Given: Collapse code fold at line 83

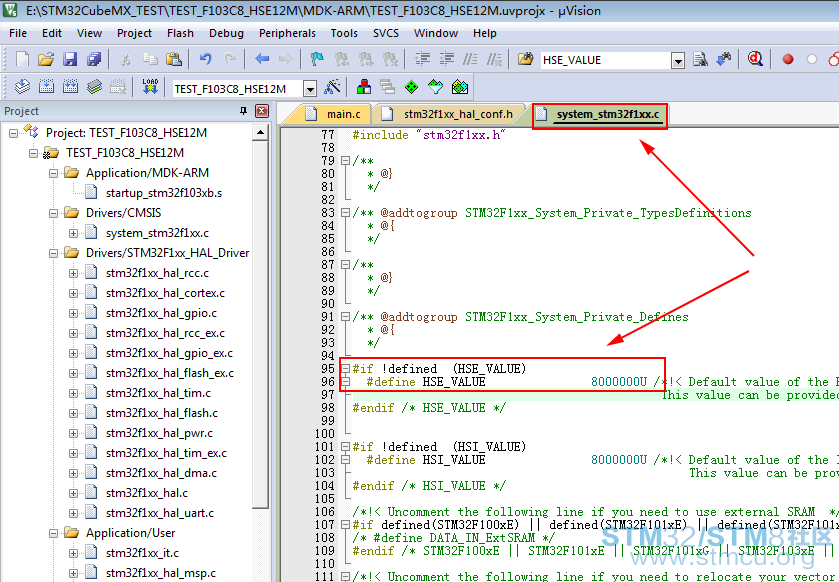Looking at the screenshot, I should coord(346,213).
